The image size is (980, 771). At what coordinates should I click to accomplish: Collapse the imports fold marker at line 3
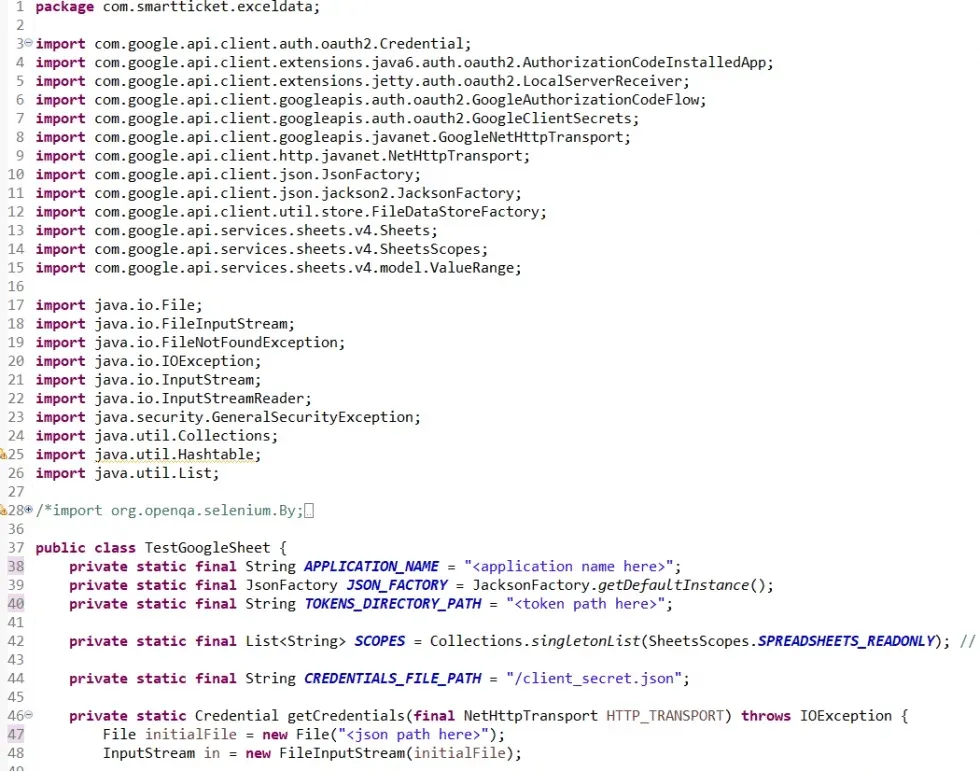point(28,43)
